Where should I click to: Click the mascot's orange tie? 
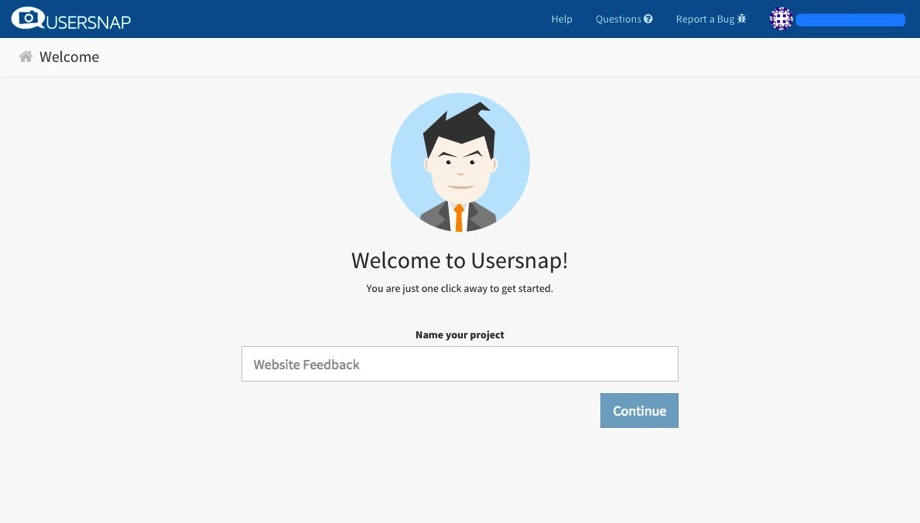459,216
